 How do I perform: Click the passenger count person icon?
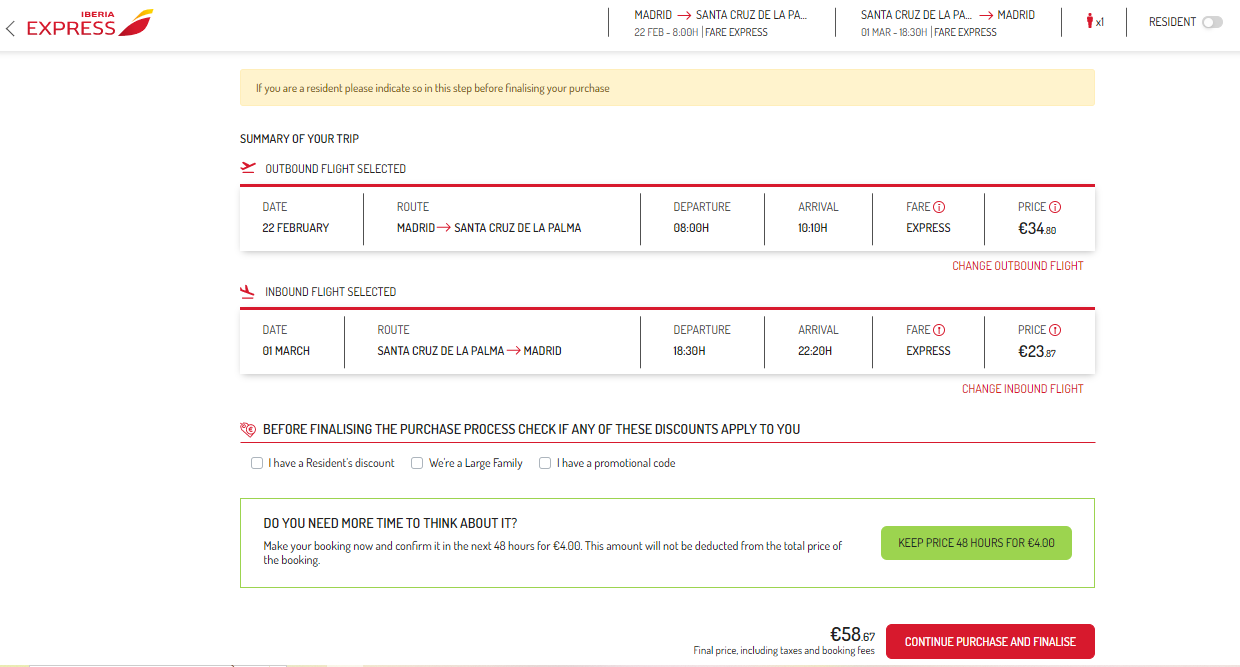1090,21
